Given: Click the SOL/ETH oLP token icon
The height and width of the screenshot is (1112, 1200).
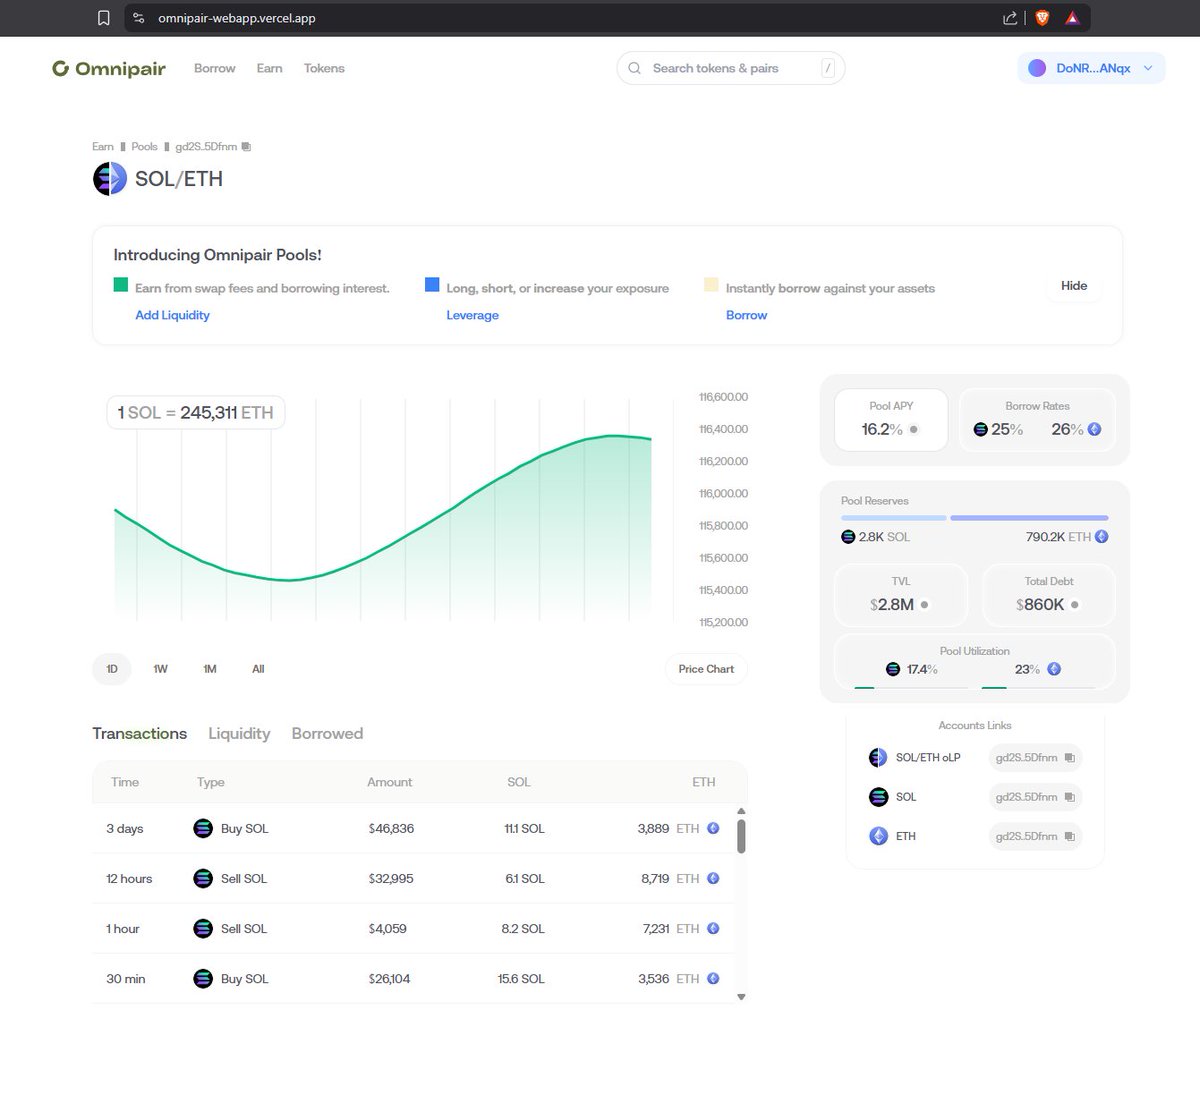Looking at the screenshot, I should [878, 757].
